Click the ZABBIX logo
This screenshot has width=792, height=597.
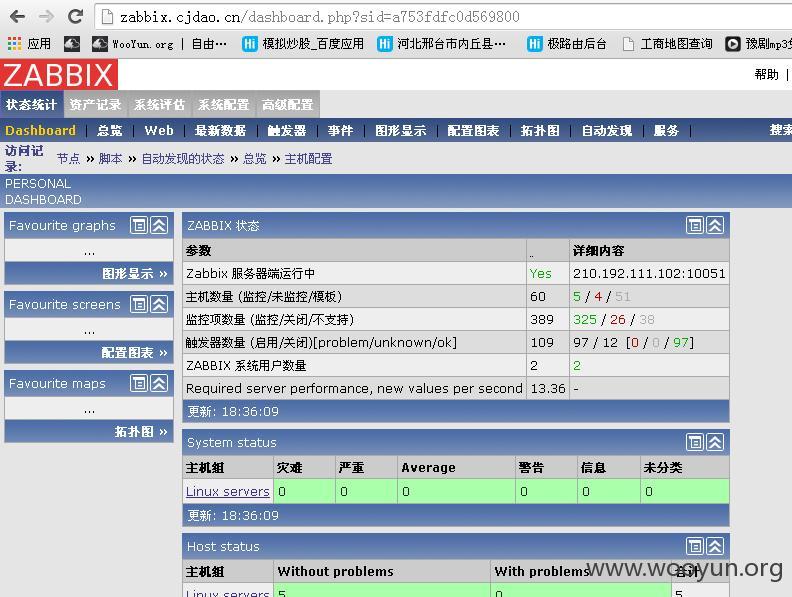click(59, 75)
